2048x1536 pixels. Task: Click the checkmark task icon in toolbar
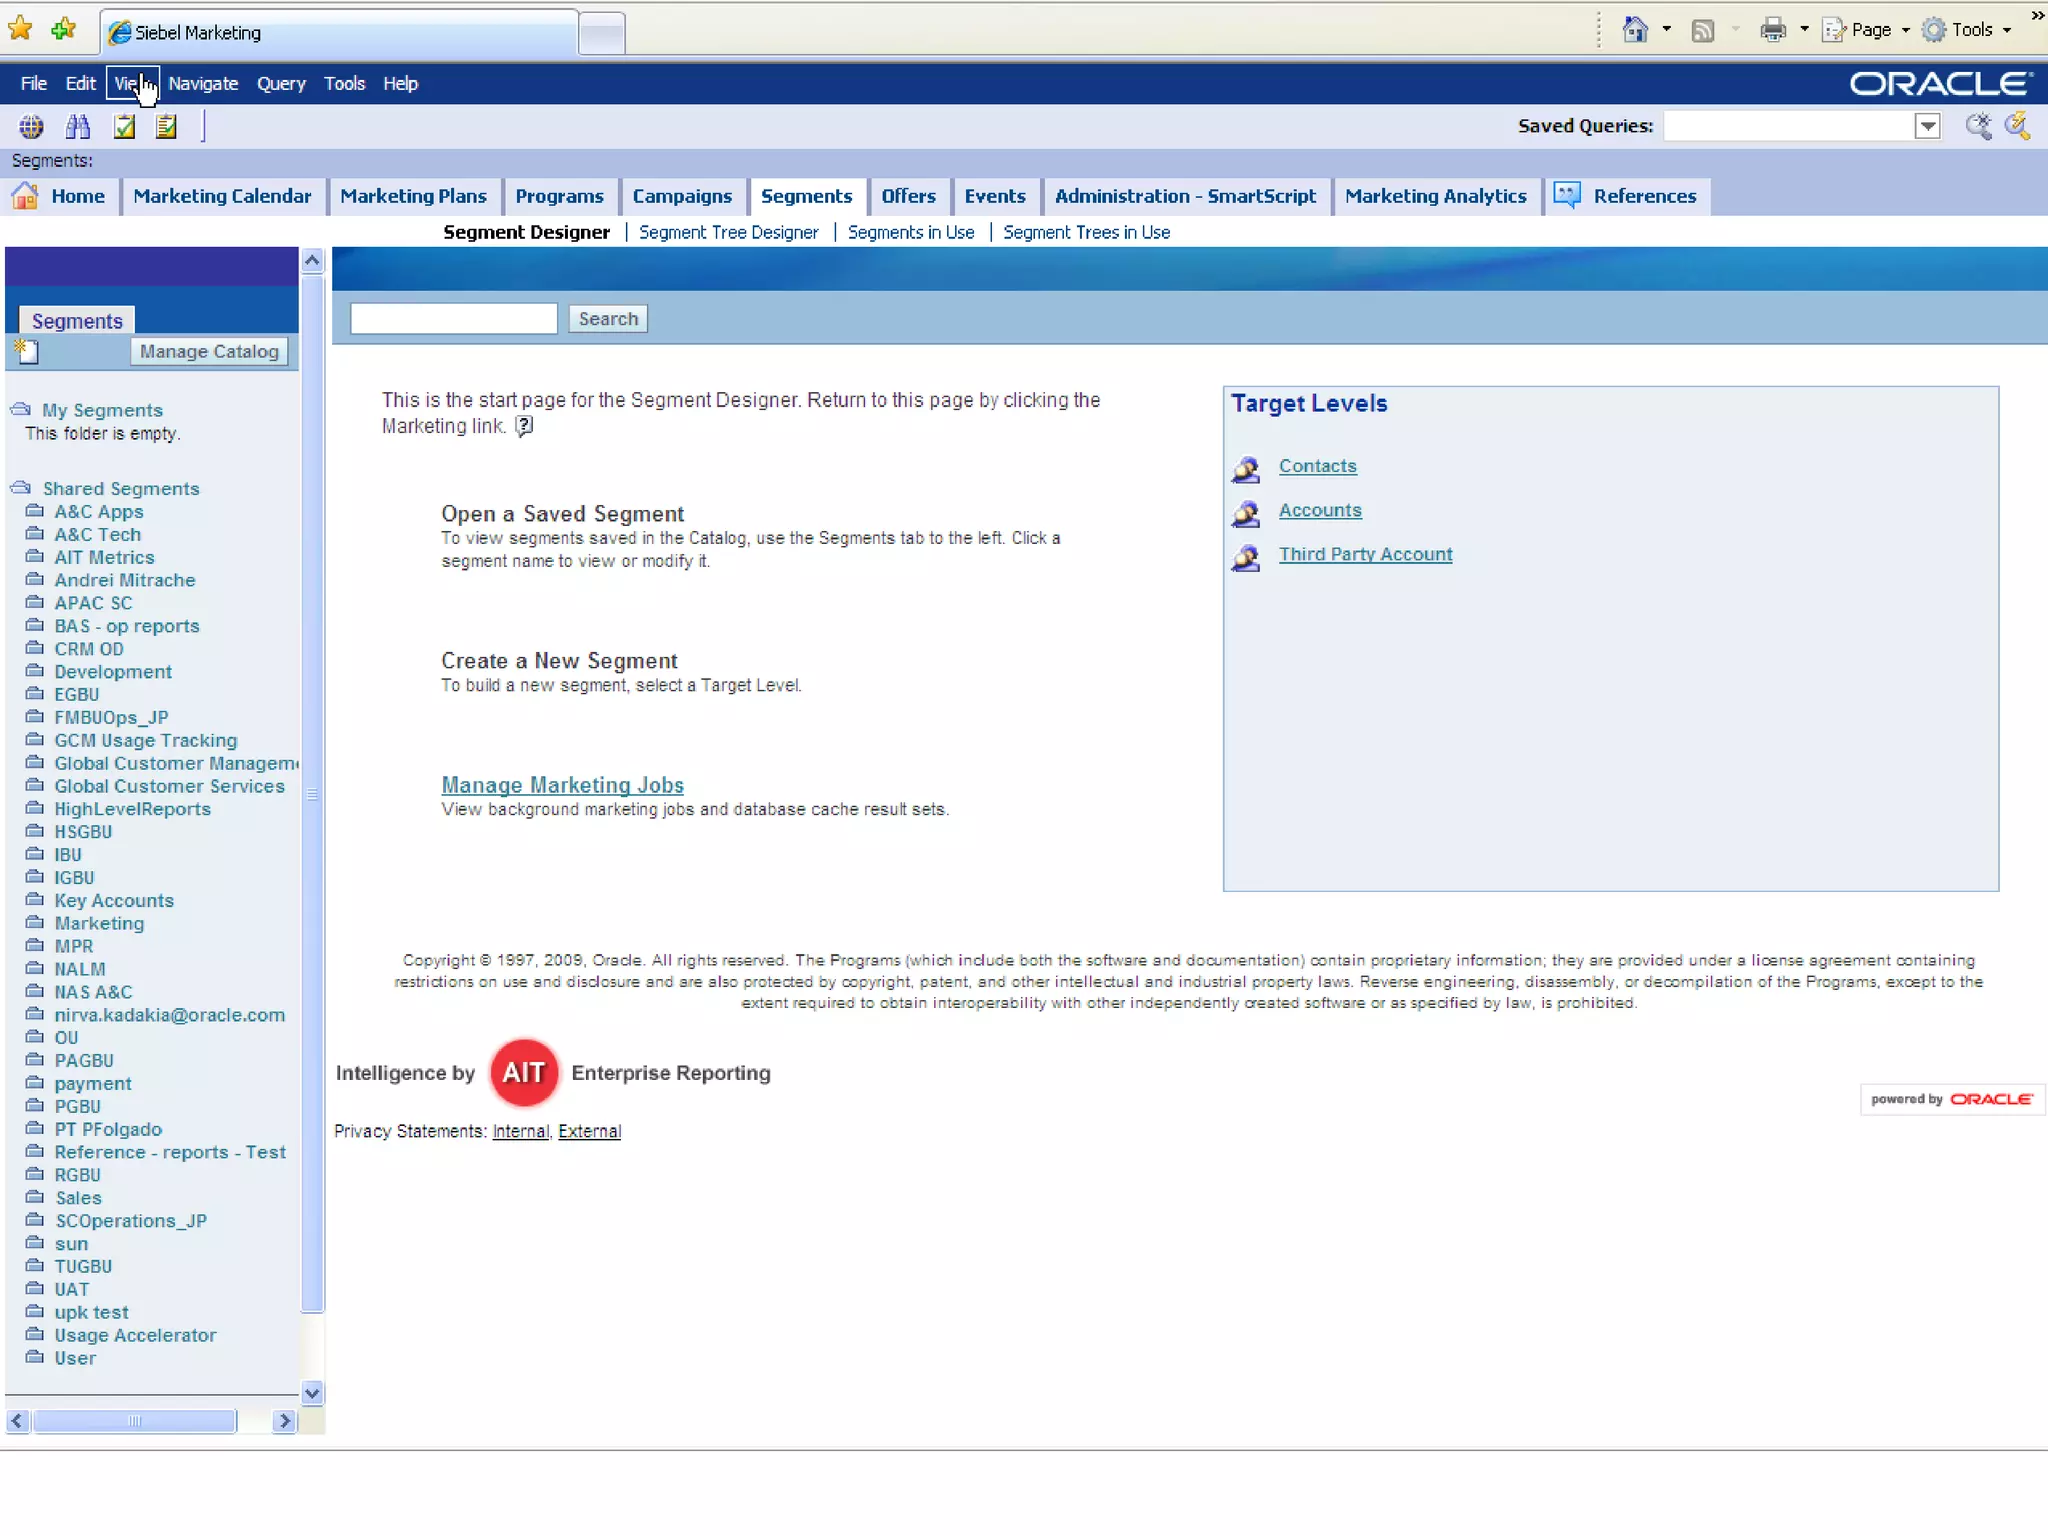tap(125, 127)
